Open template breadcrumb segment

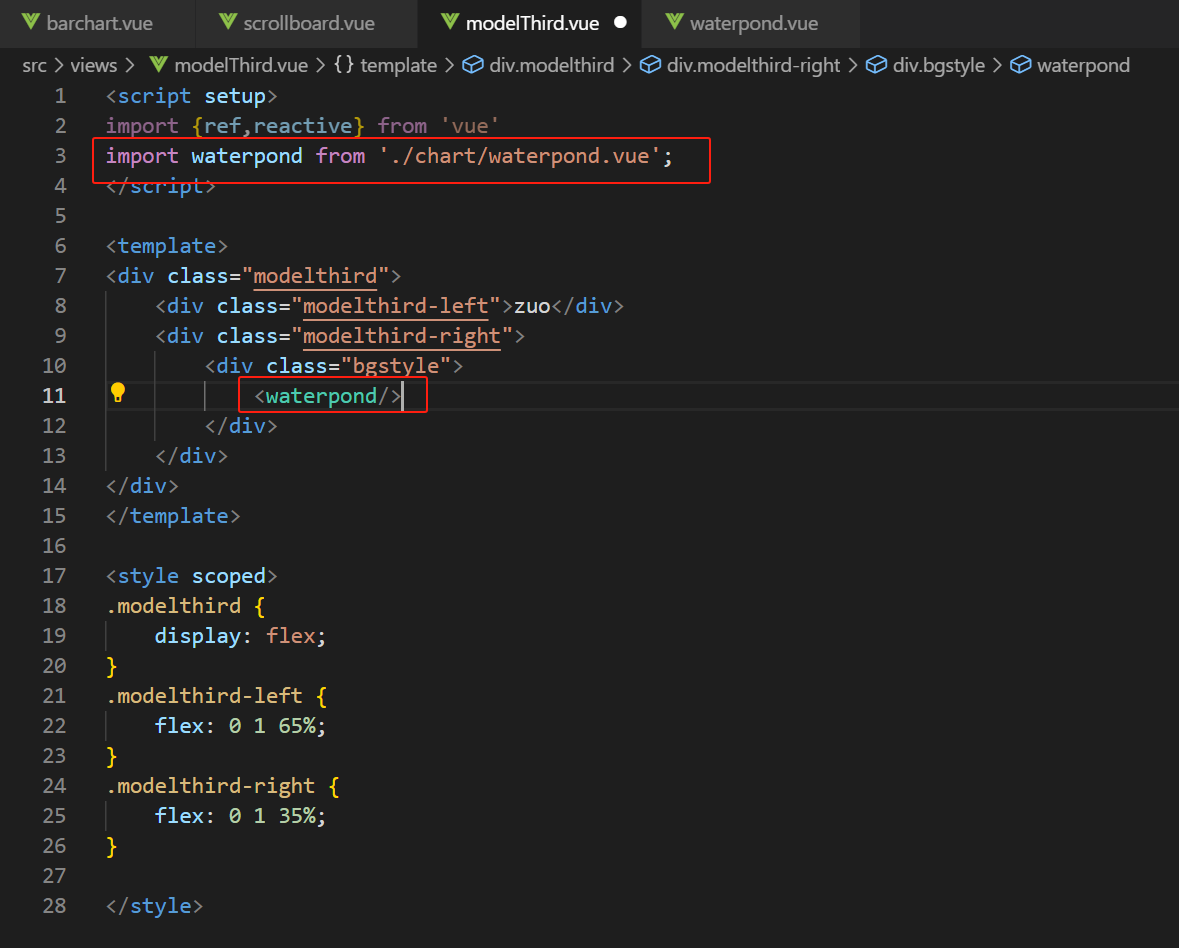click(399, 66)
